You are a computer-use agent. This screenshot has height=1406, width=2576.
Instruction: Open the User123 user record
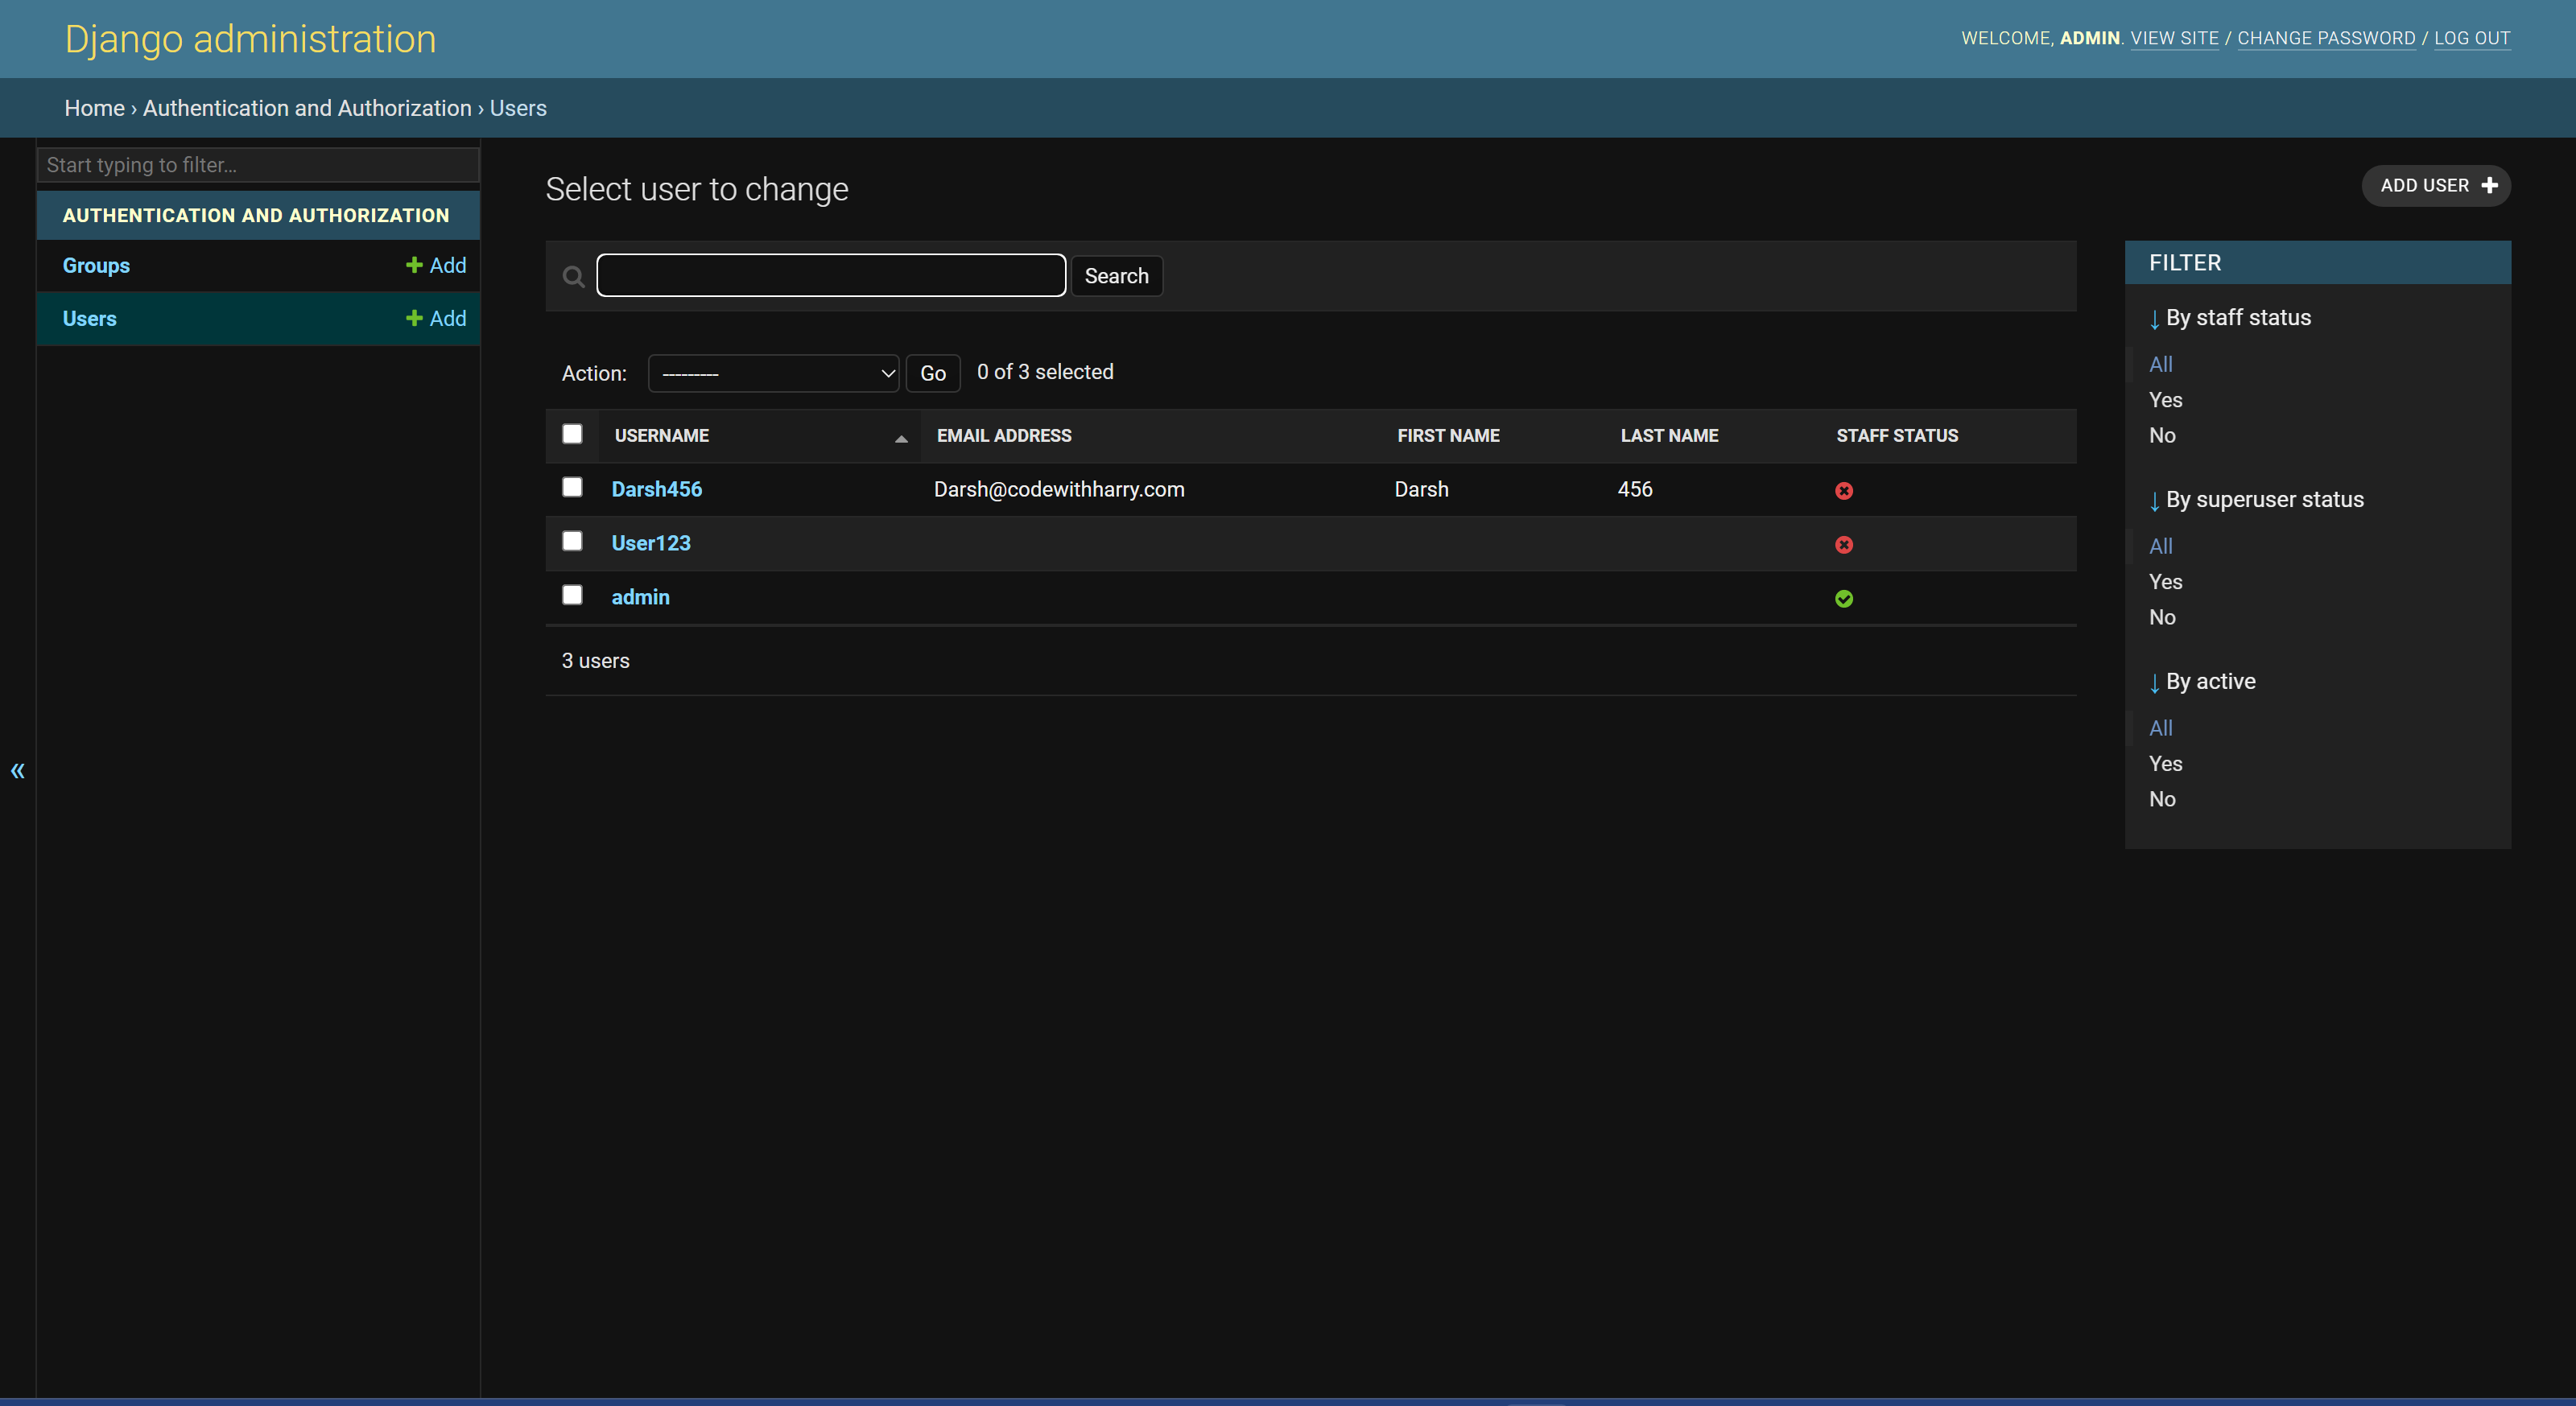(x=651, y=543)
